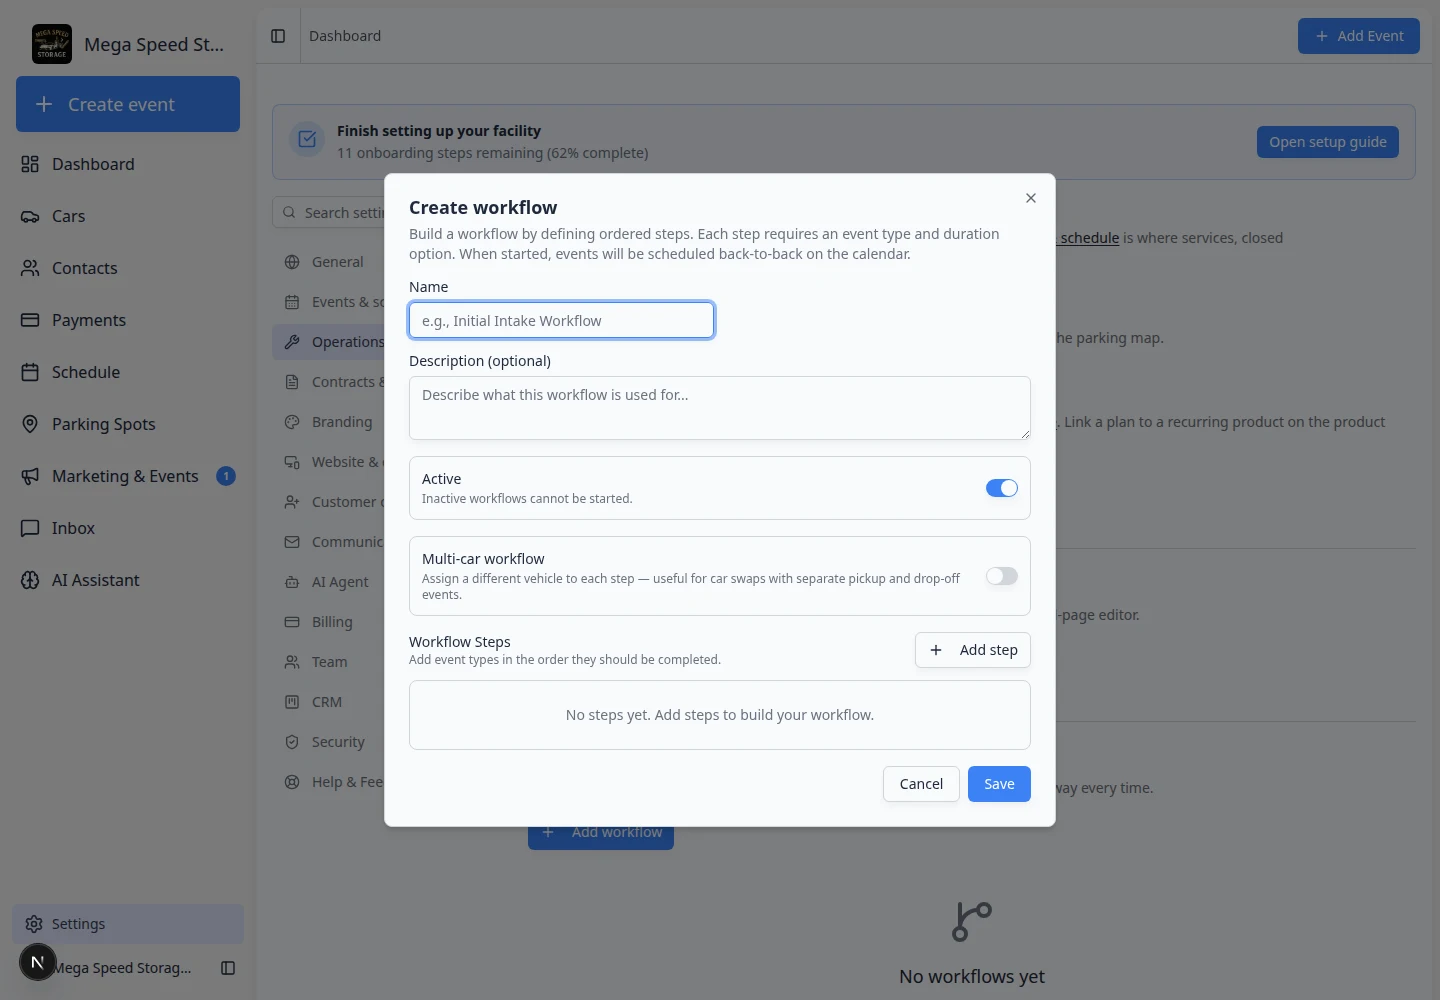The height and width of the screenshot is (1000, 1440).
Task: Close the Create workflow dialog
Action: (x=1031, y=198)
